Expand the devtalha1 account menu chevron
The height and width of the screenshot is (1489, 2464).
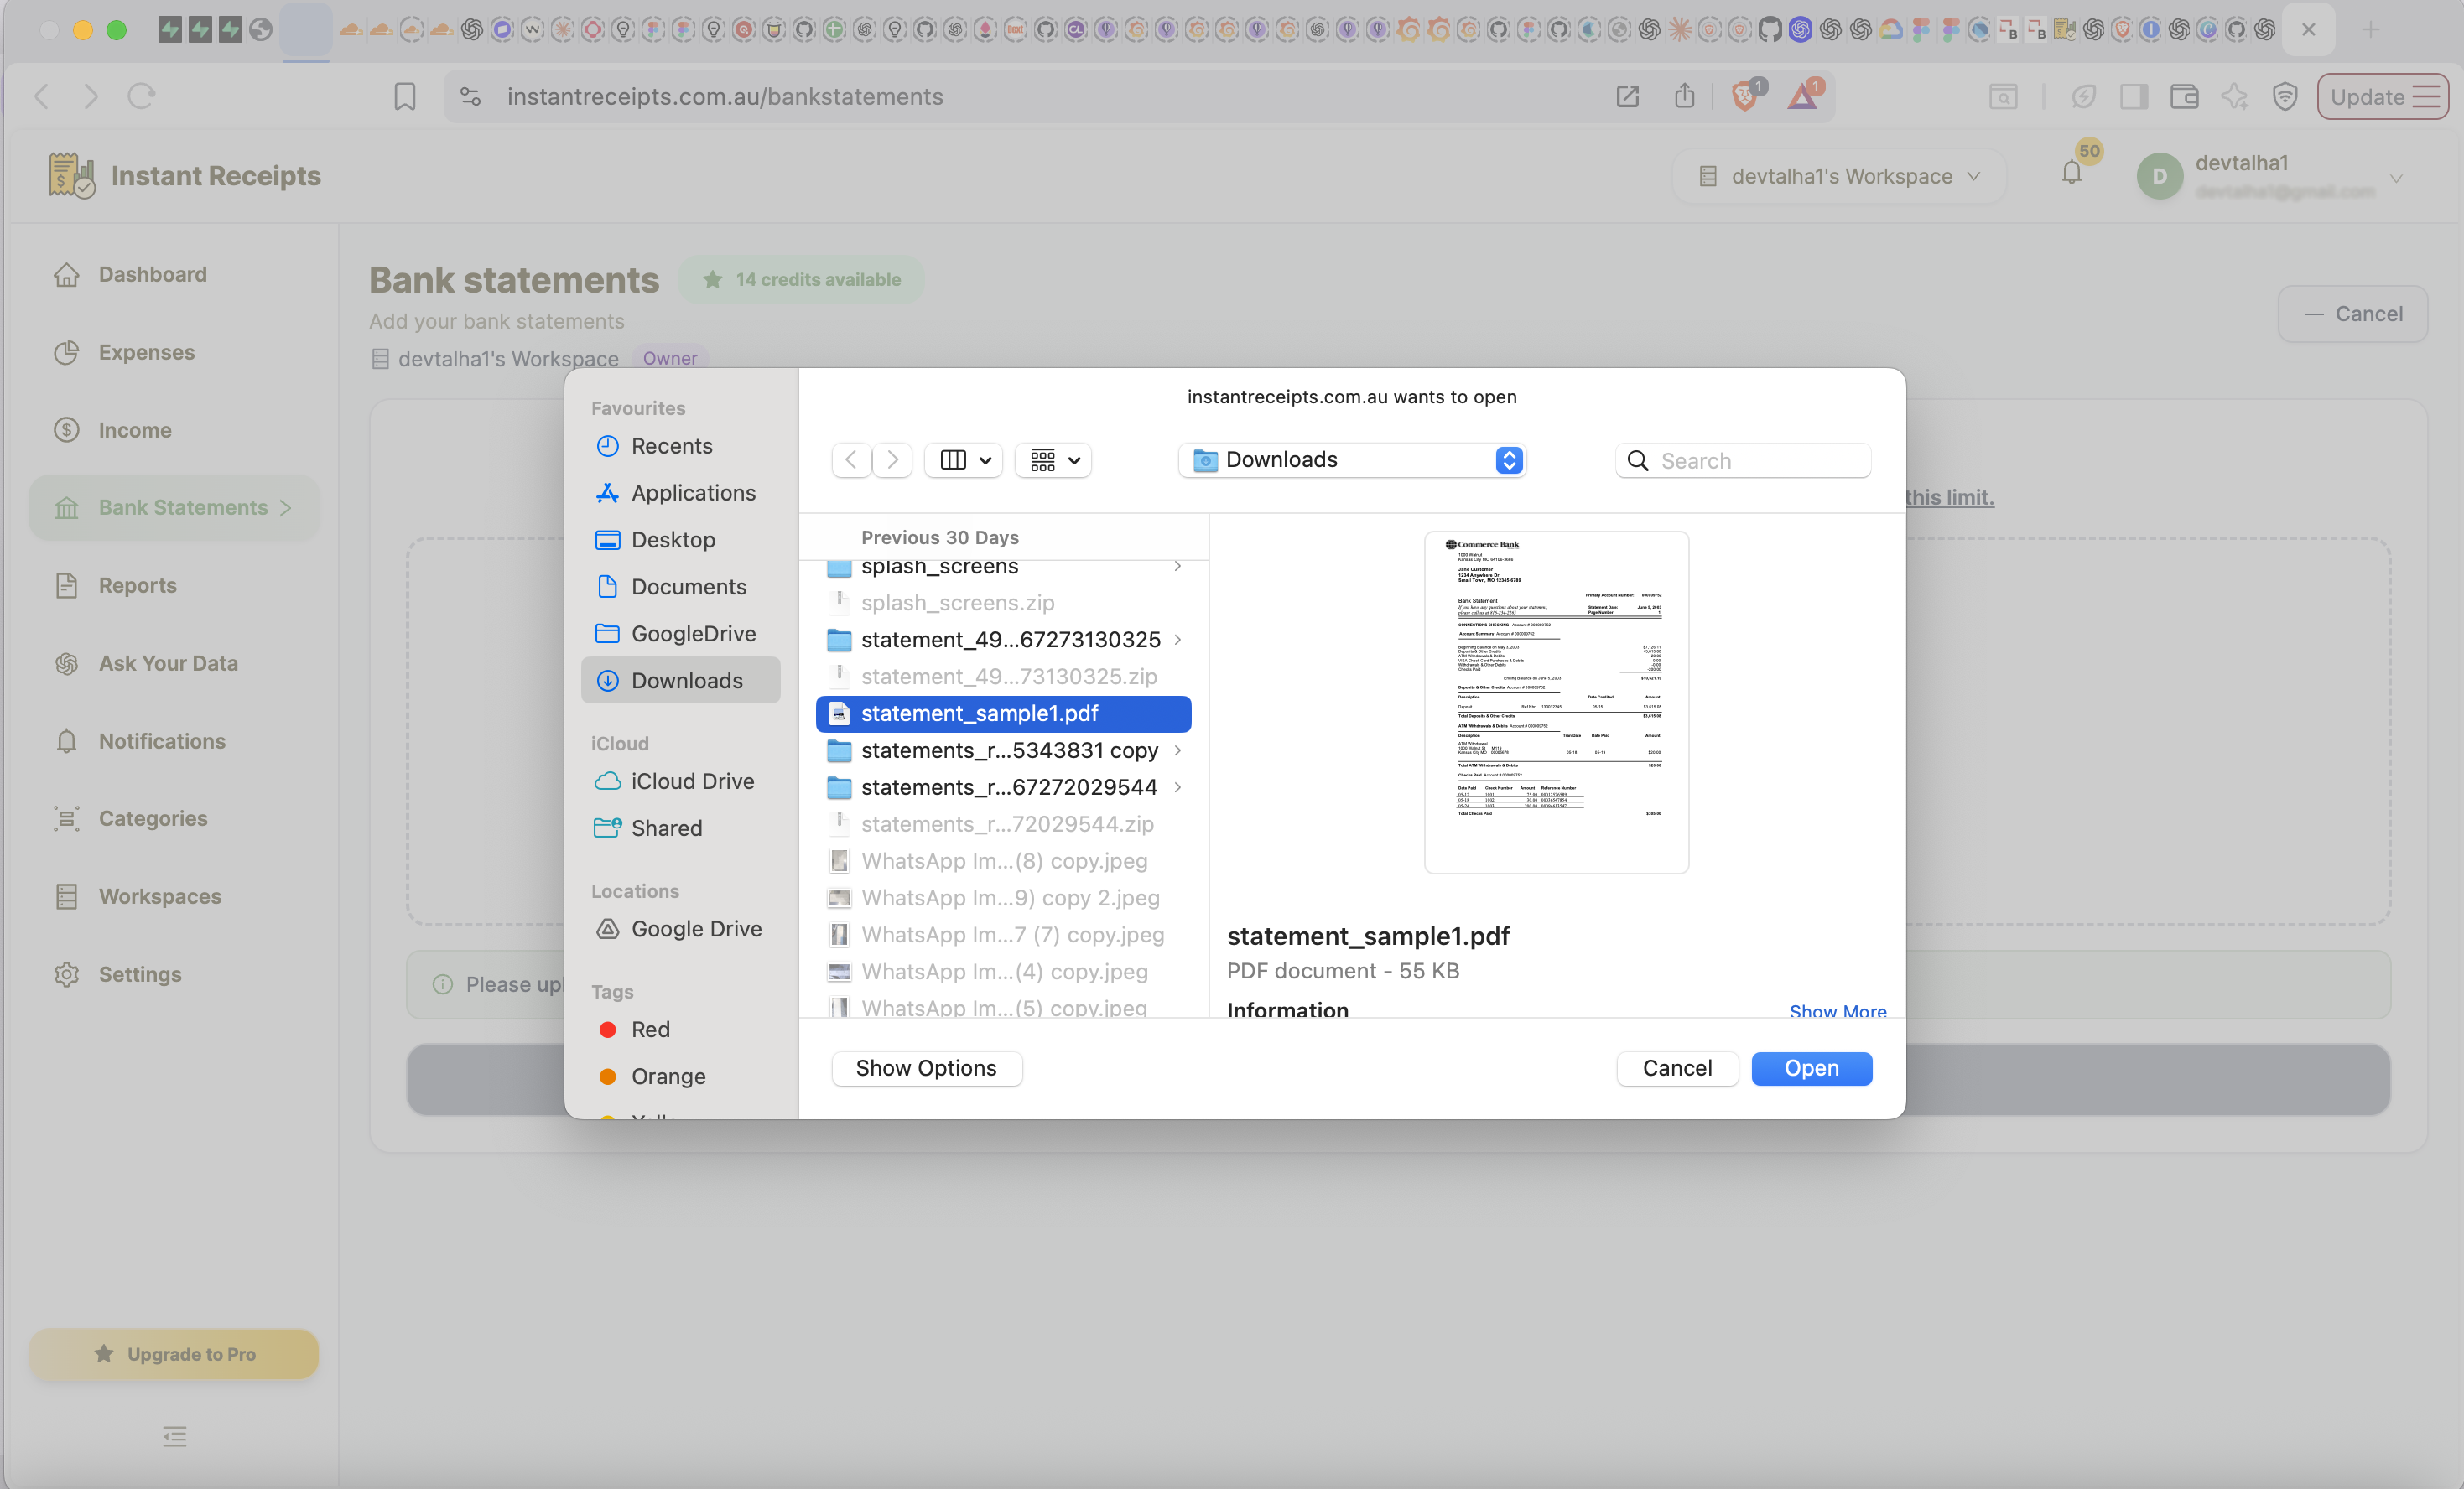(2396, 178)
